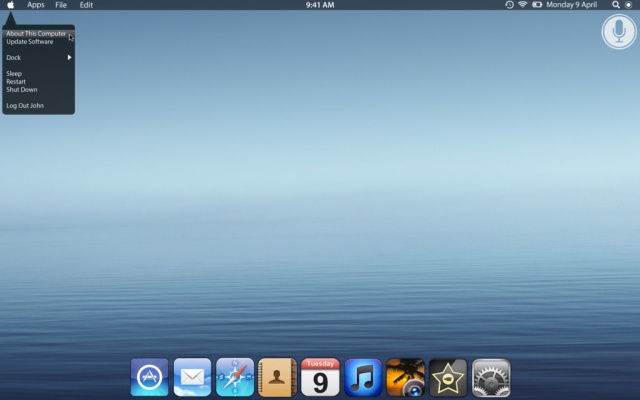Open the Wi-Fi status menu

coord(522,5)
